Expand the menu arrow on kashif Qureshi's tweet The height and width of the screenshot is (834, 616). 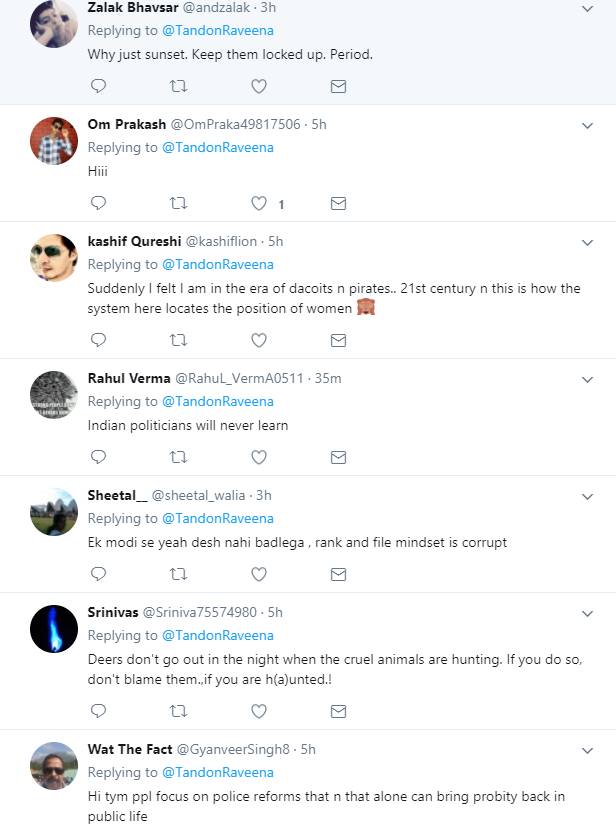pyautogui.click(x=589, y=242)
